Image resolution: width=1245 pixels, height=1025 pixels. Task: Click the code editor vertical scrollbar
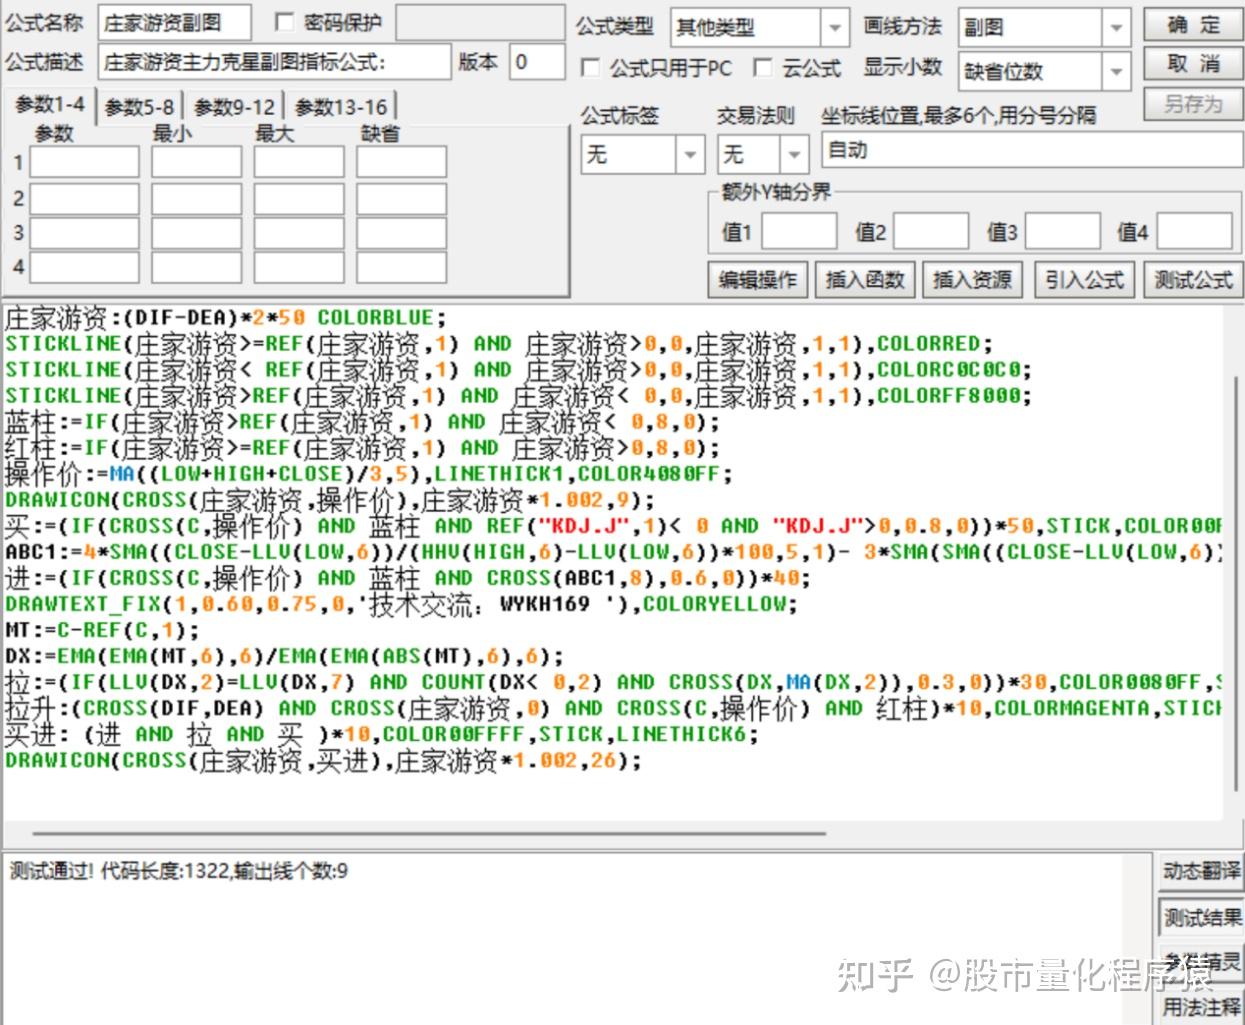click(x=1236, y=583)
